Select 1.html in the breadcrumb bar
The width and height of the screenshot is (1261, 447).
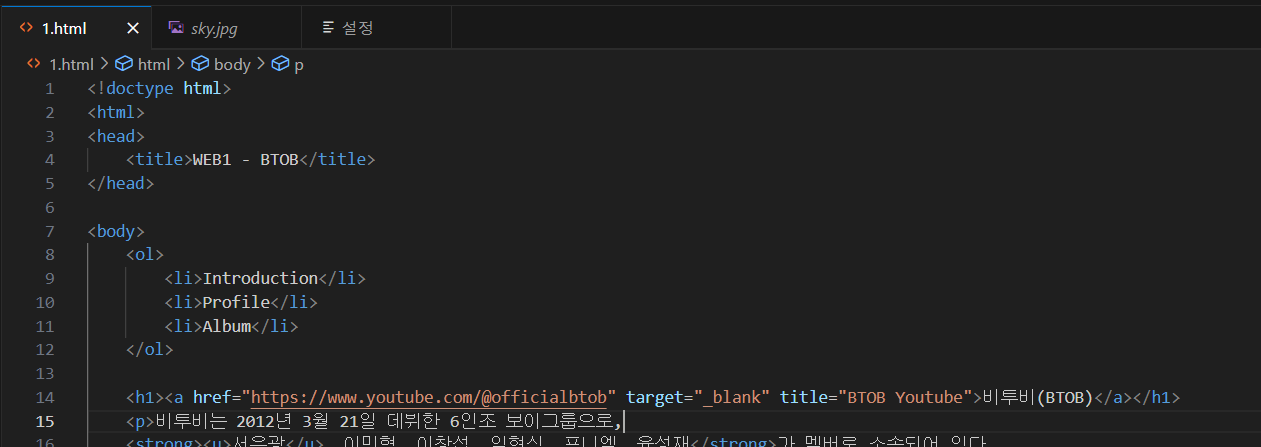tap(71, 64)
